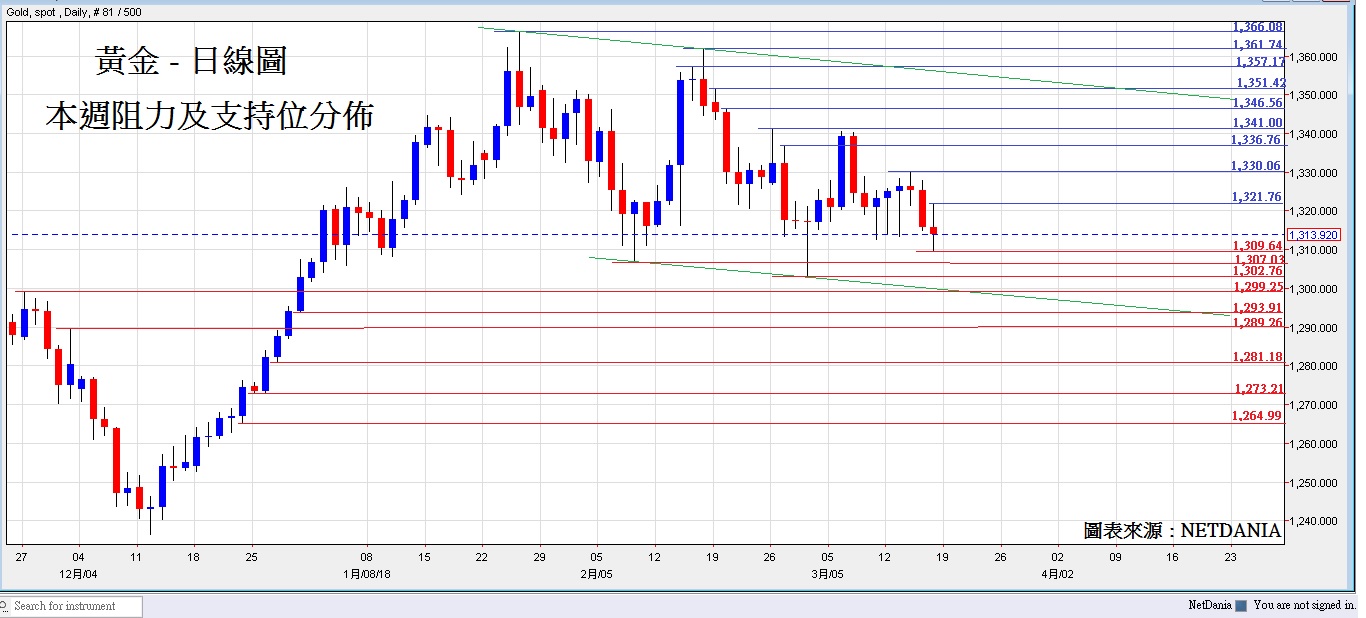Select the 1,361.74 resistance level label
Screen dimensions: 1366x618
coord(1257,45)
